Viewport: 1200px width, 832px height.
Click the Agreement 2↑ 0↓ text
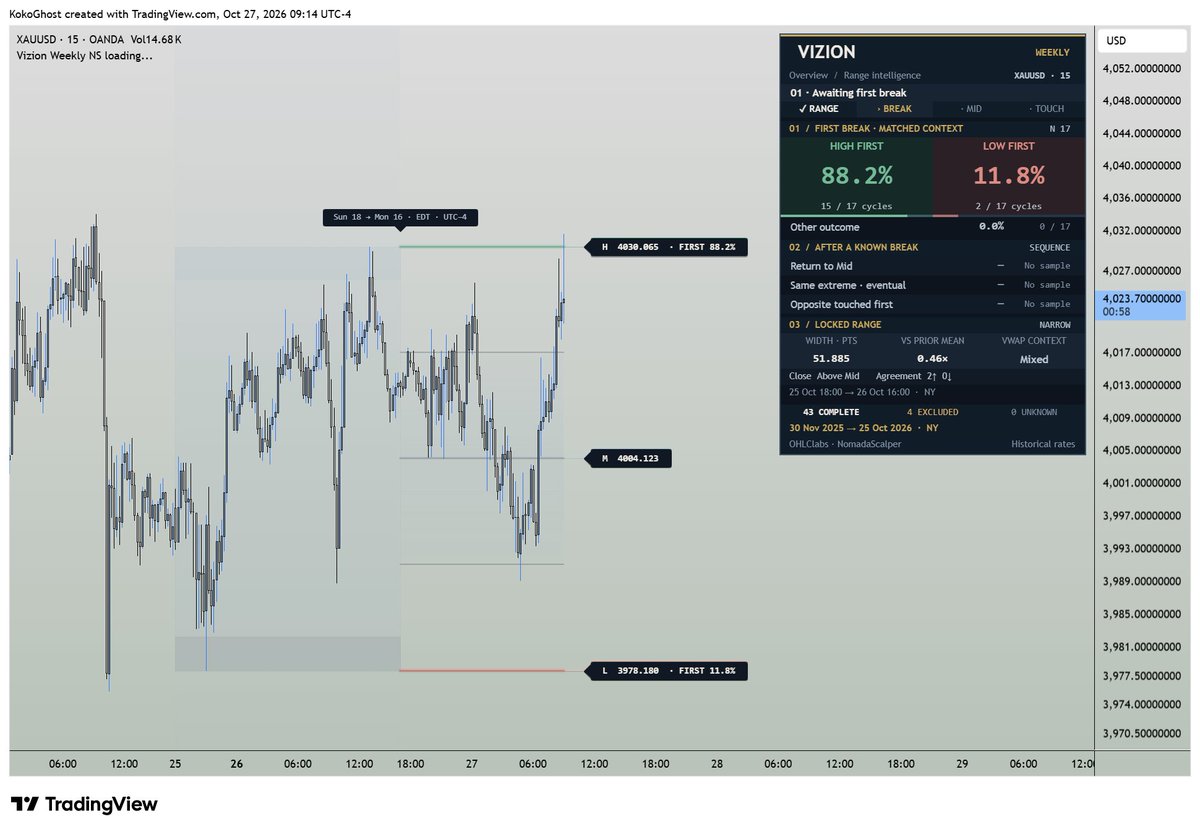pos(916,376)
